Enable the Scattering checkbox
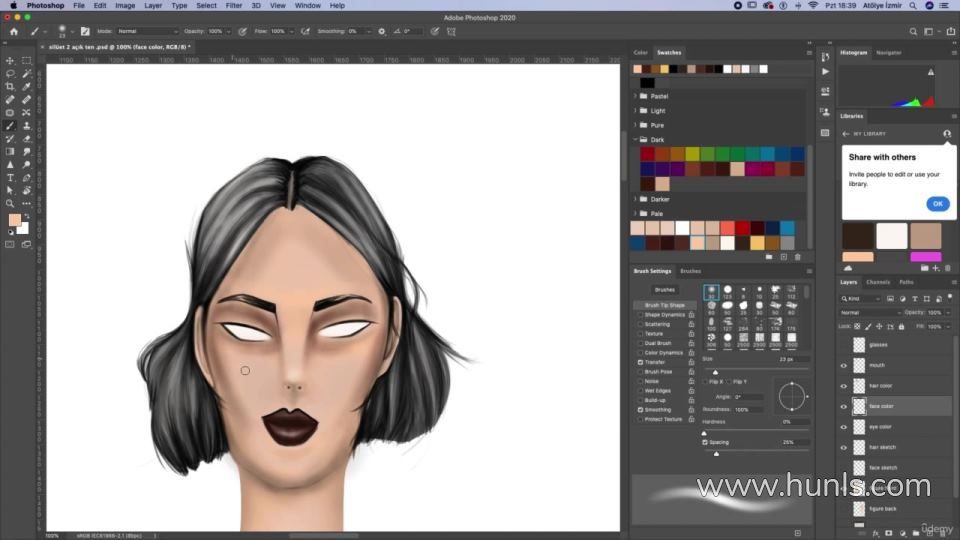960x540 pixels. (x=640, y=324)
